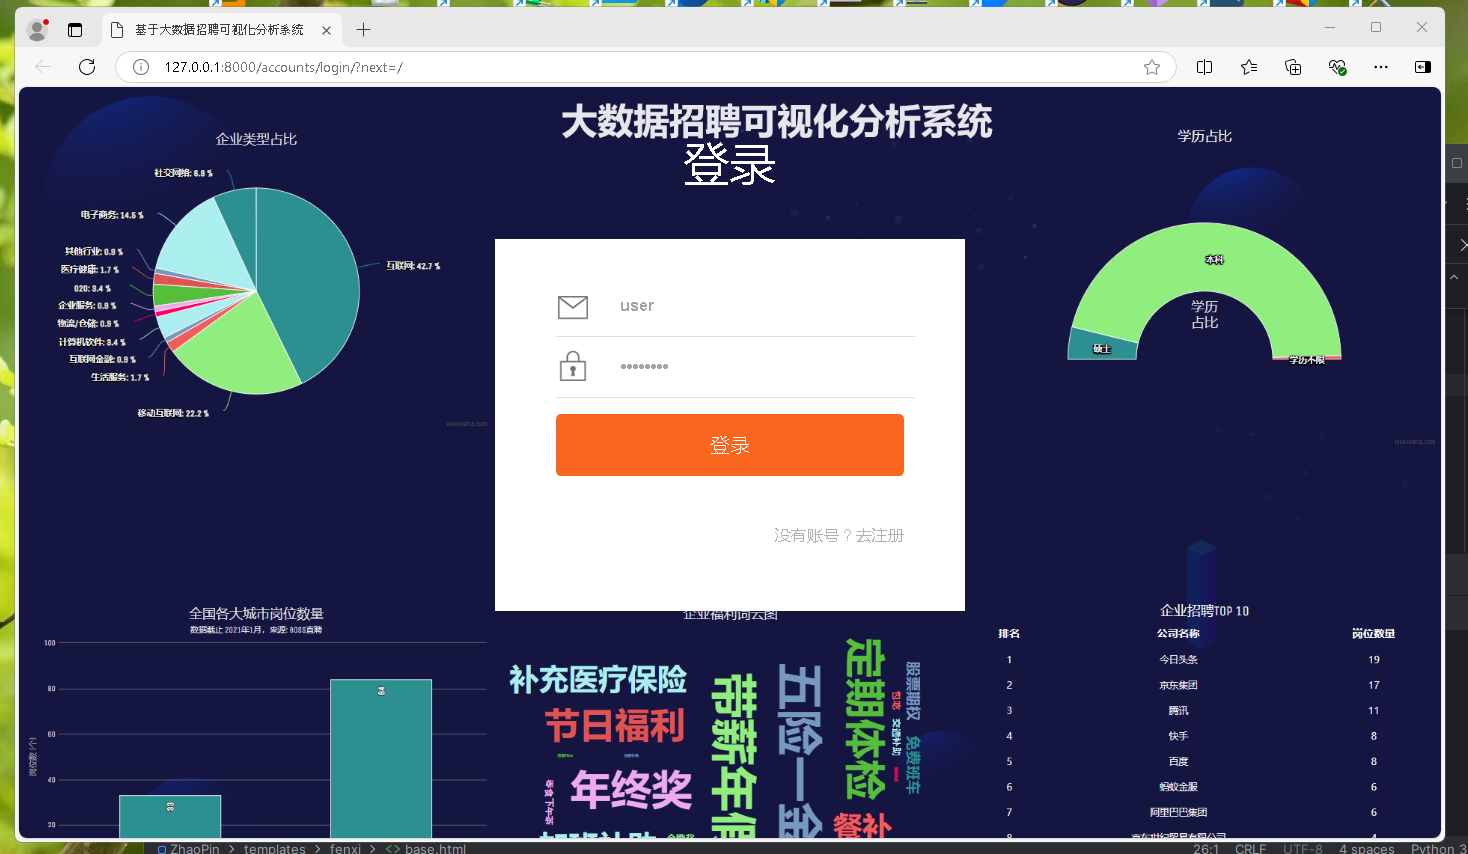Viewport: 1468px width, 854px height.
Task: Toggle the browser sidebar icon
Action: (x=1422, y=67)
